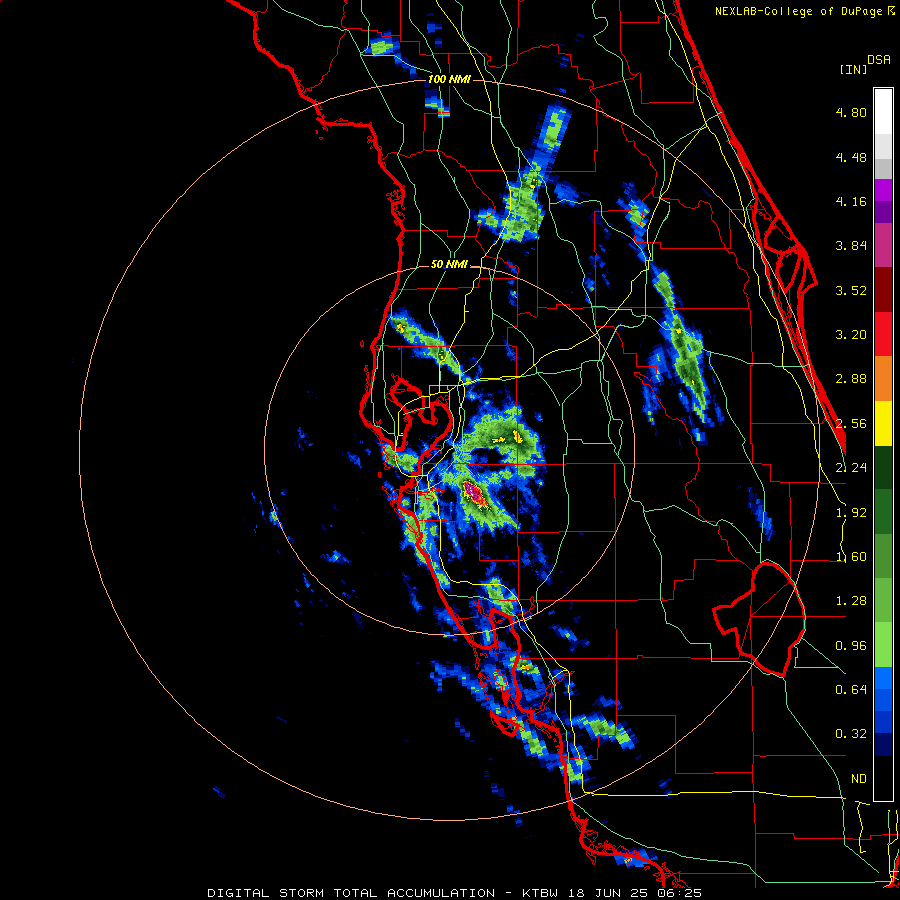Click the '0.96' scale value
Screen dimensions: 900x900
(851, 646)
